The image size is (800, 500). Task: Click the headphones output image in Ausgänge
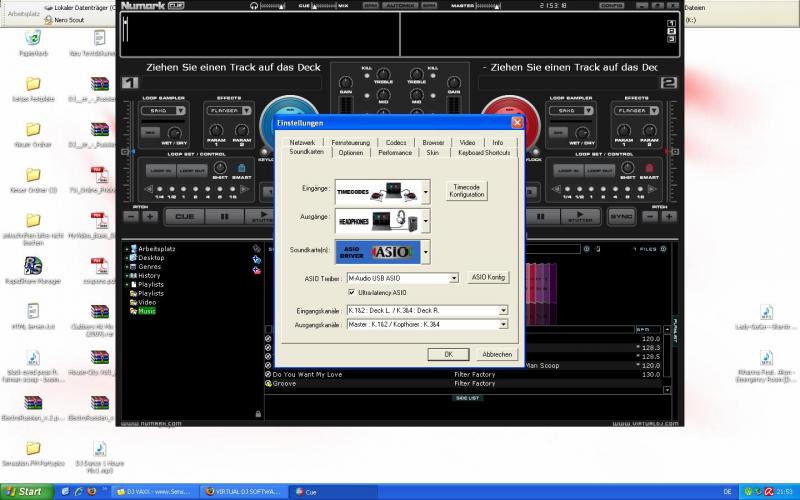377,221
